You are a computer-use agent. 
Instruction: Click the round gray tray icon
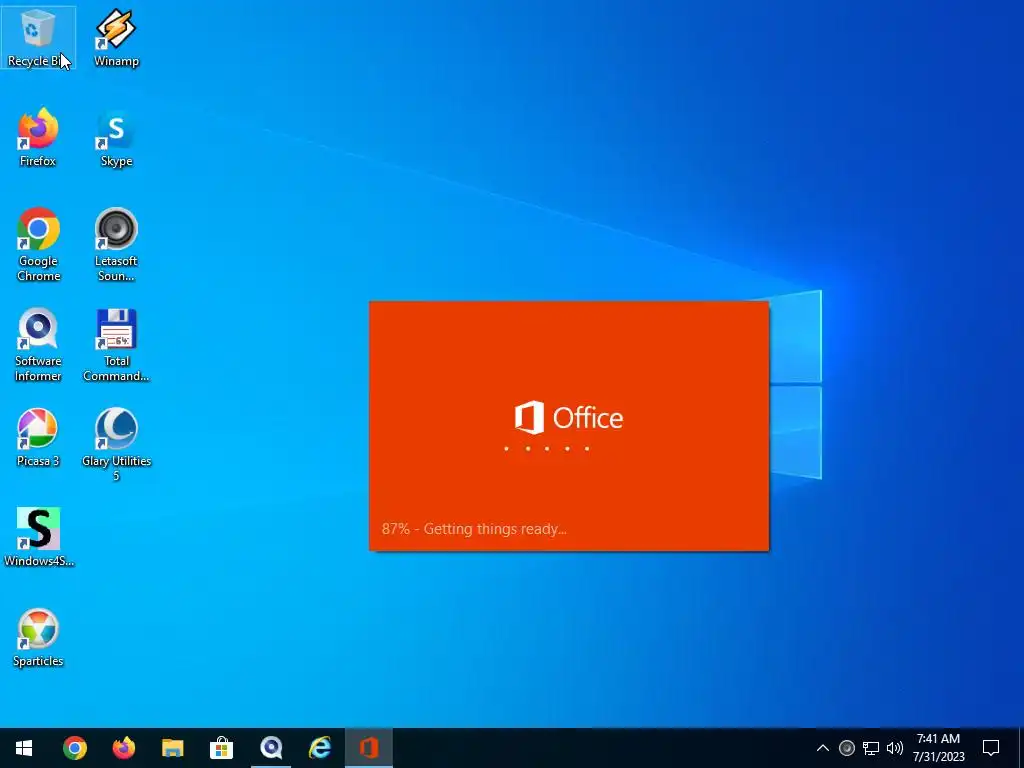pyautogui.click(x=846, y=748)
